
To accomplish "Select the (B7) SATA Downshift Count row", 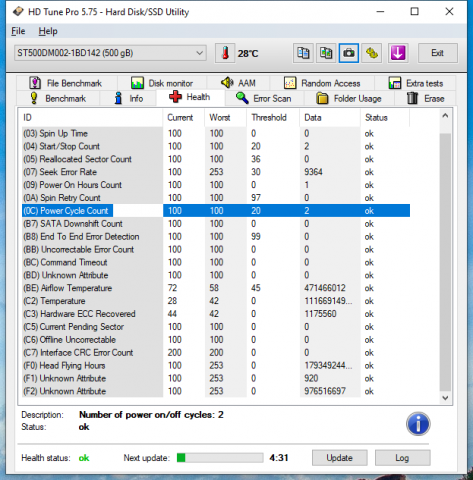I will click(x=216, y=224).
